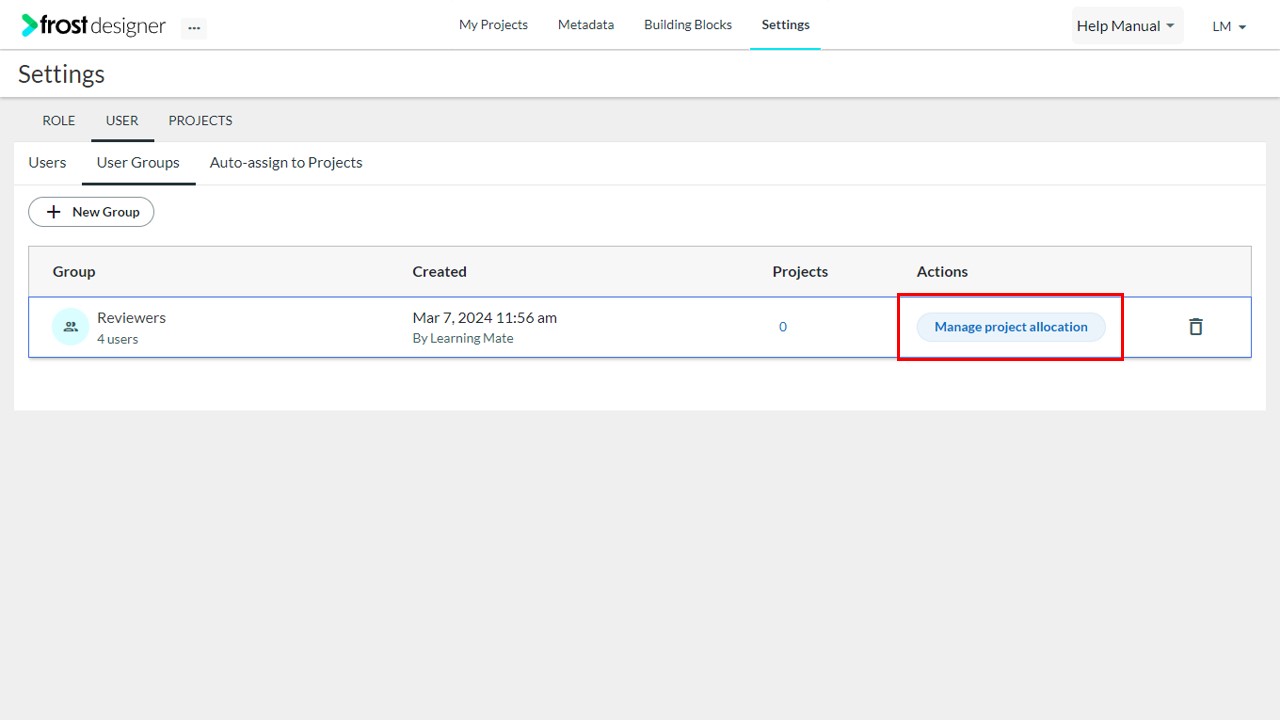Screen dimensions: 1280x720
Task: Select the Settings navigation item
Action: [x=786, y=25]
